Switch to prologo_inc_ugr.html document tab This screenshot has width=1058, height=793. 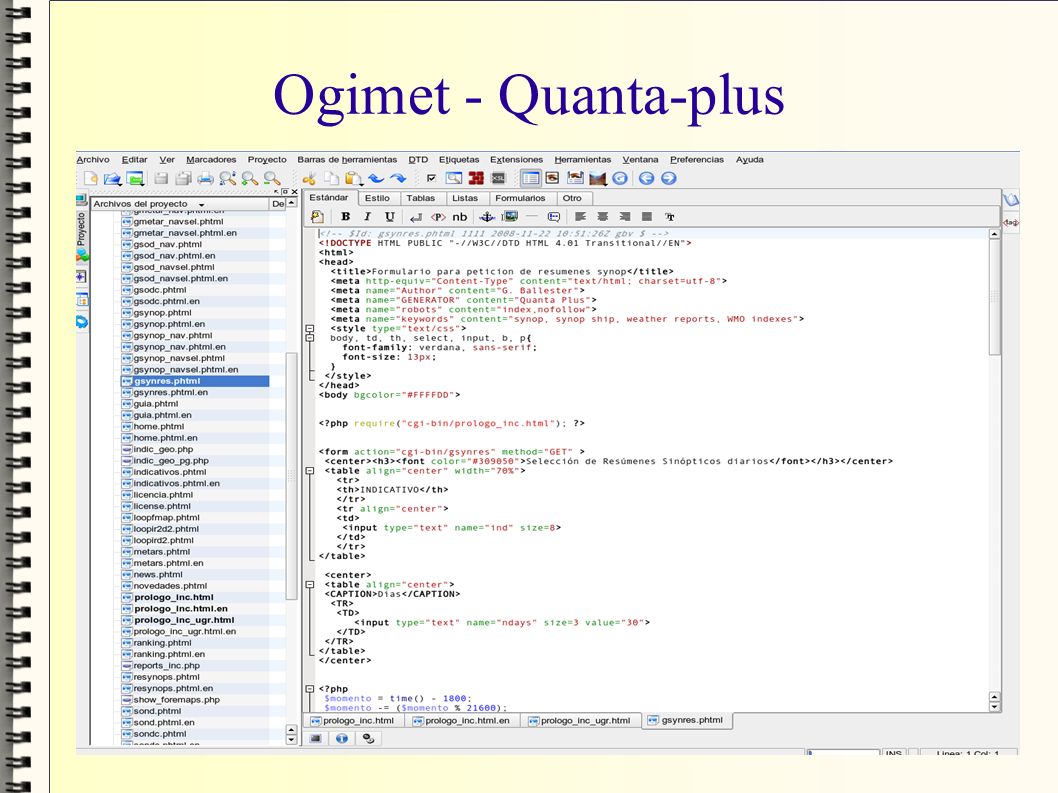pos(580,721)
